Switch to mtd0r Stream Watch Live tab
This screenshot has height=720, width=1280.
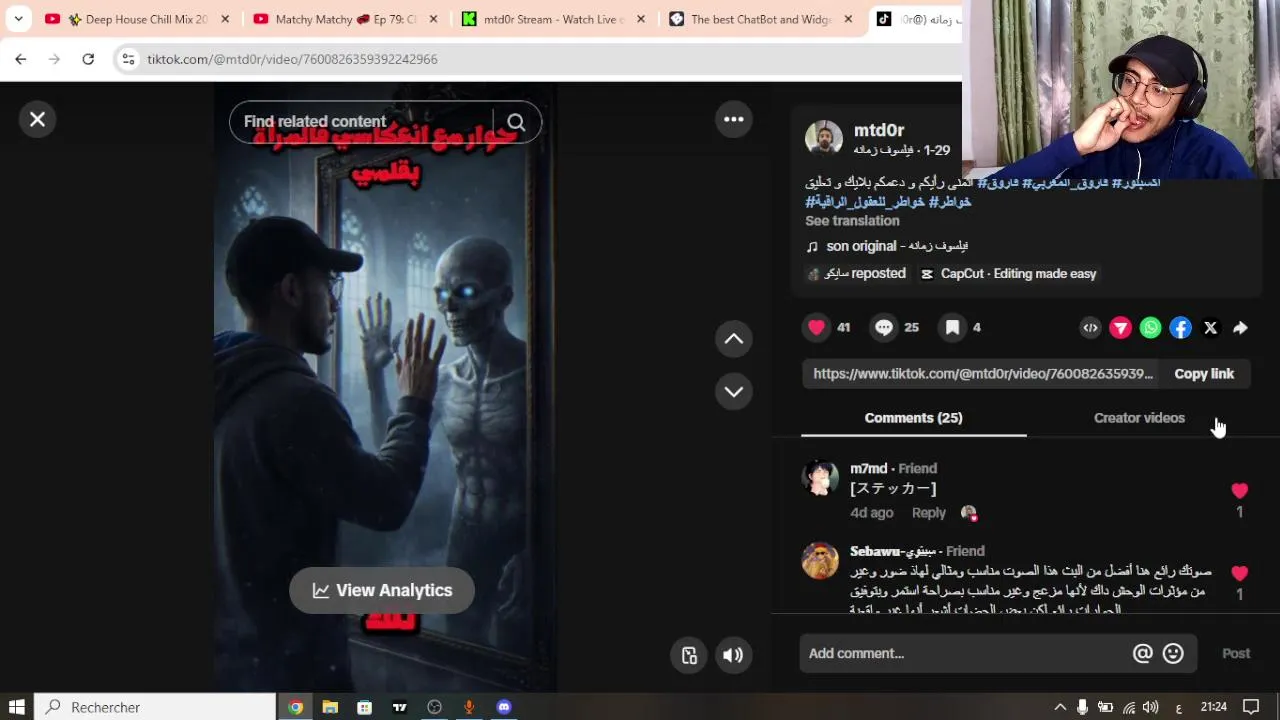[x=551, y=19]
